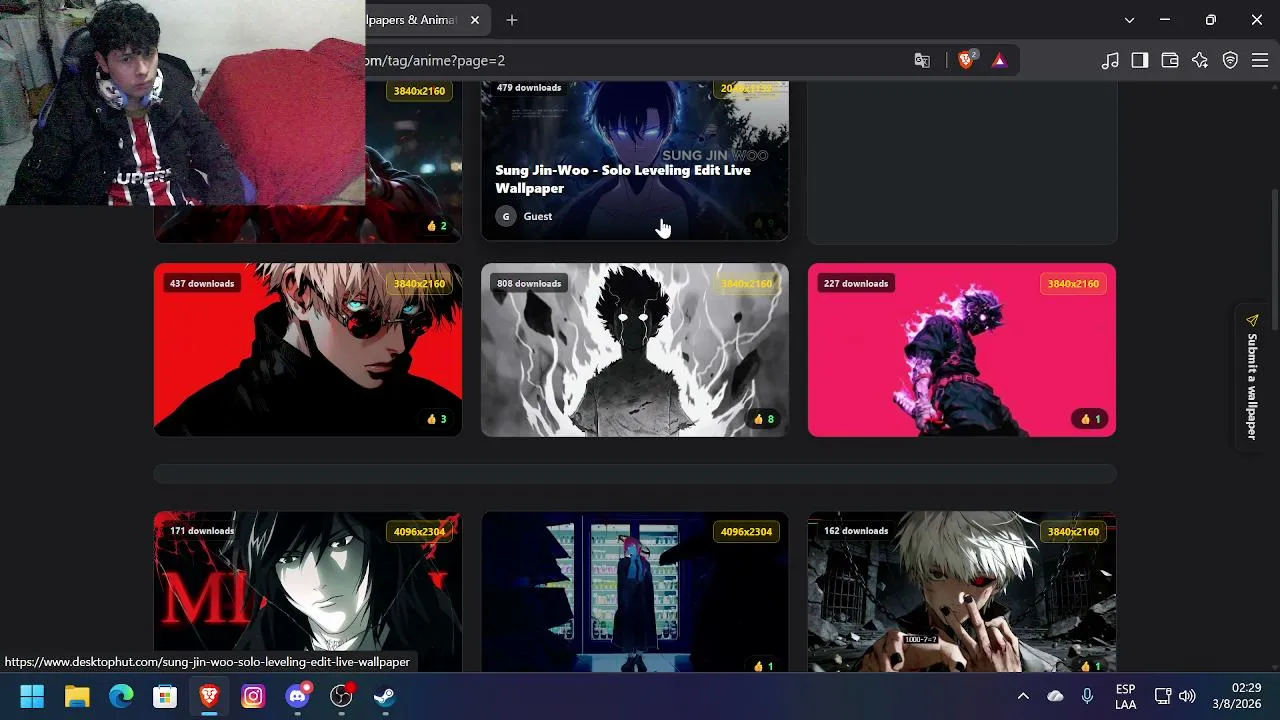Open Instagram from the taskbar
Screen dimensions: 1280x720
point(253,696)
